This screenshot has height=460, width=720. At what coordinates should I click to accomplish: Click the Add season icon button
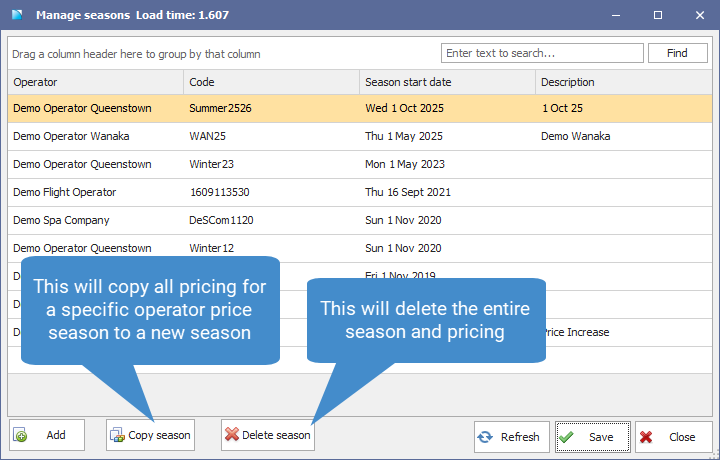[20, 435]
